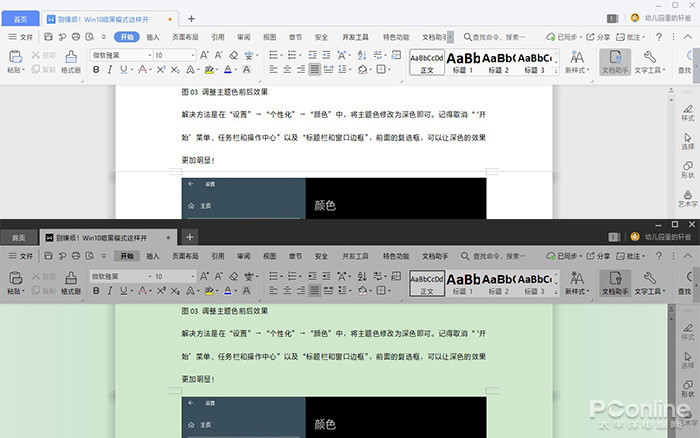Click the Save icon in the light window
This screenshot has height=438, width=700.
coord(47,36)
